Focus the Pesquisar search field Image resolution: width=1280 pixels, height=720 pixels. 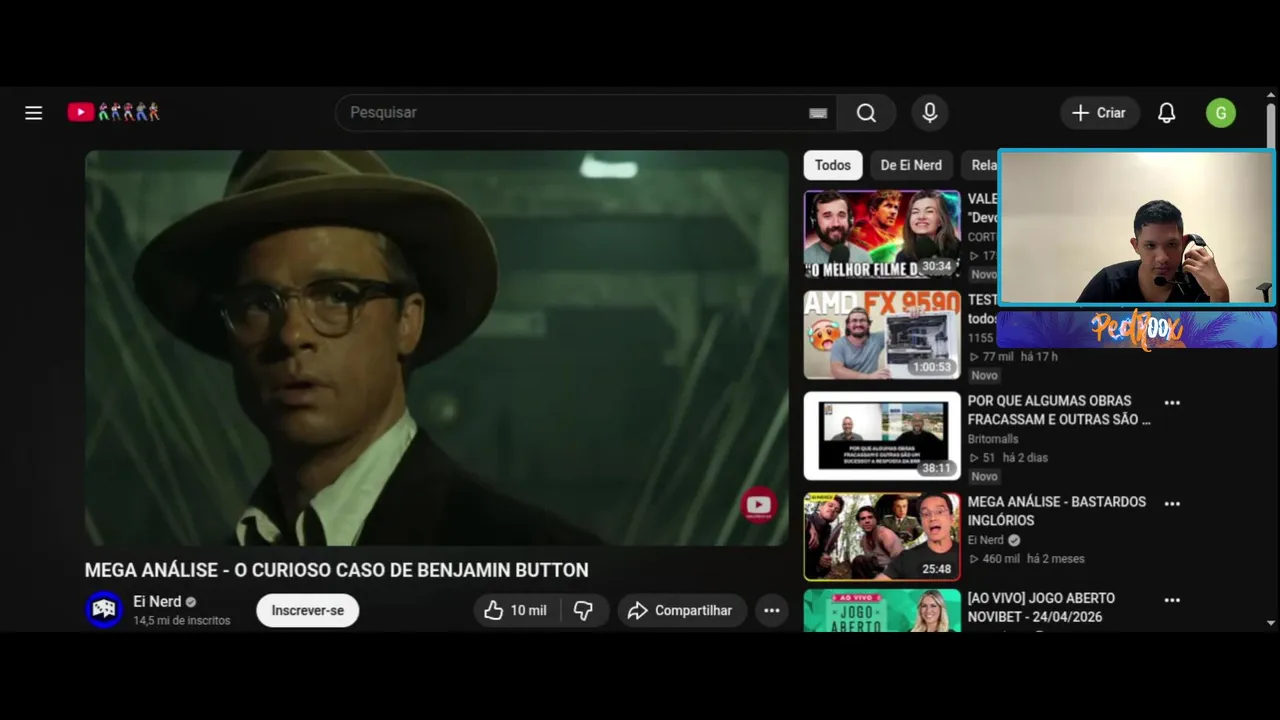tap(585, 113)
